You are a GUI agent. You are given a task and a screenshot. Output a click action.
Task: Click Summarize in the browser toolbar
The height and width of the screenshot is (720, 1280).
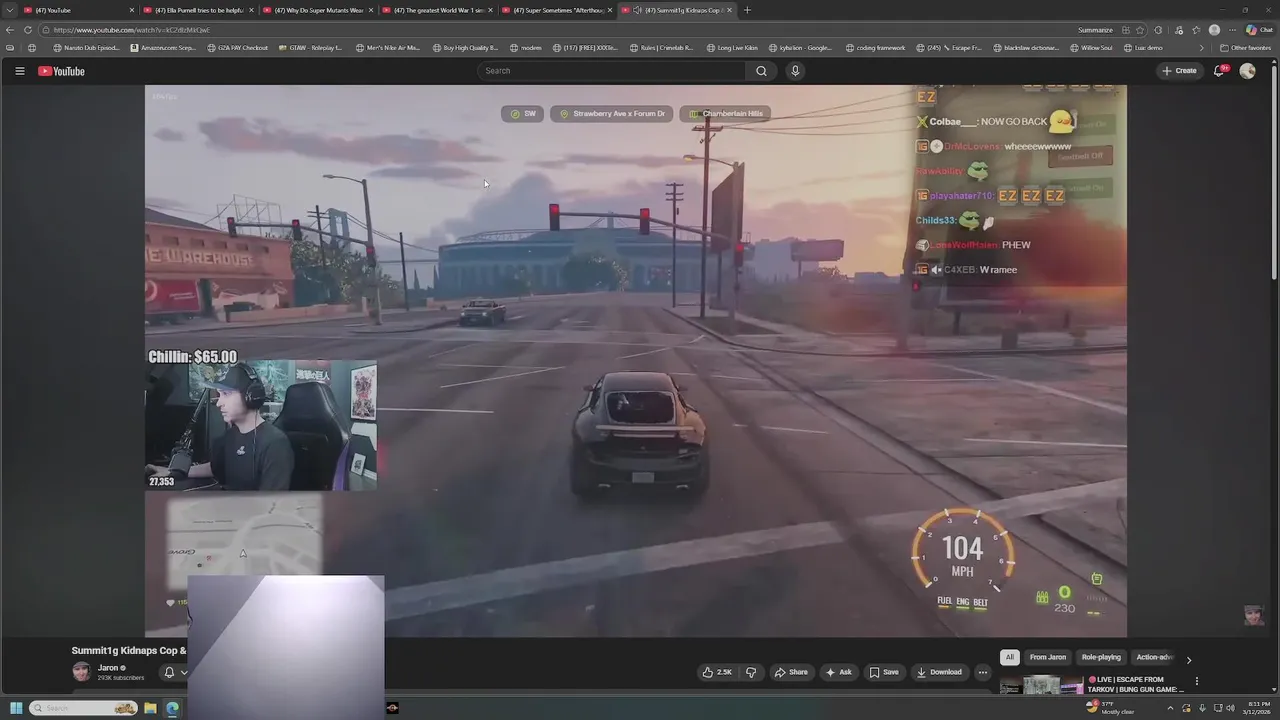pos(1095,30)
